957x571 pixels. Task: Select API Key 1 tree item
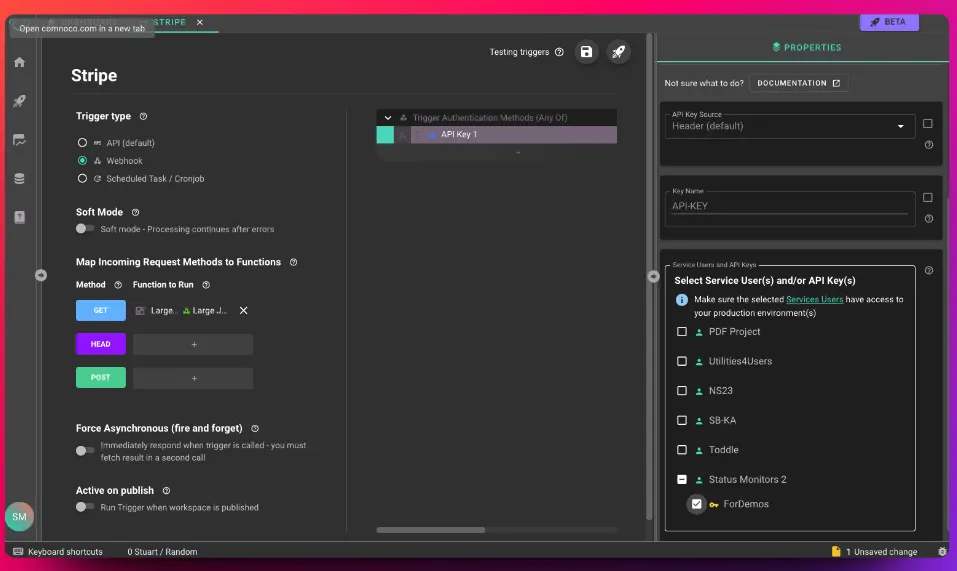[459, 135]
